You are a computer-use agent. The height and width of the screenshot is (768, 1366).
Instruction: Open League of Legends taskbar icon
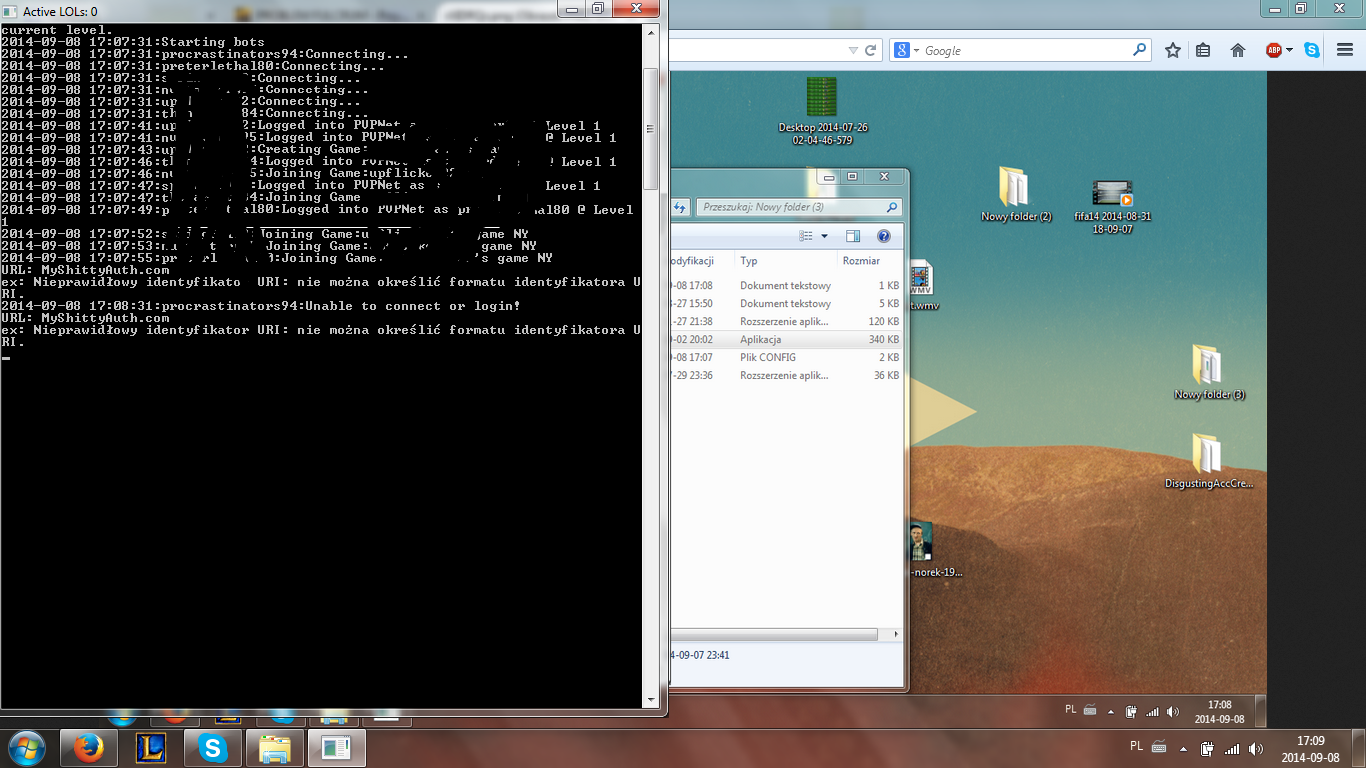pos(151,747)
